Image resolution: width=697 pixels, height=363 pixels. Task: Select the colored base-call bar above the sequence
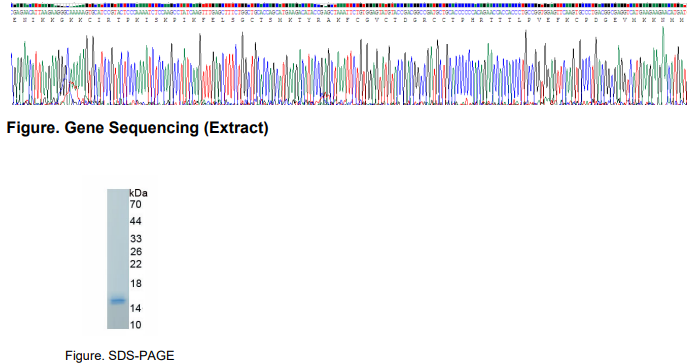[348, 5]
